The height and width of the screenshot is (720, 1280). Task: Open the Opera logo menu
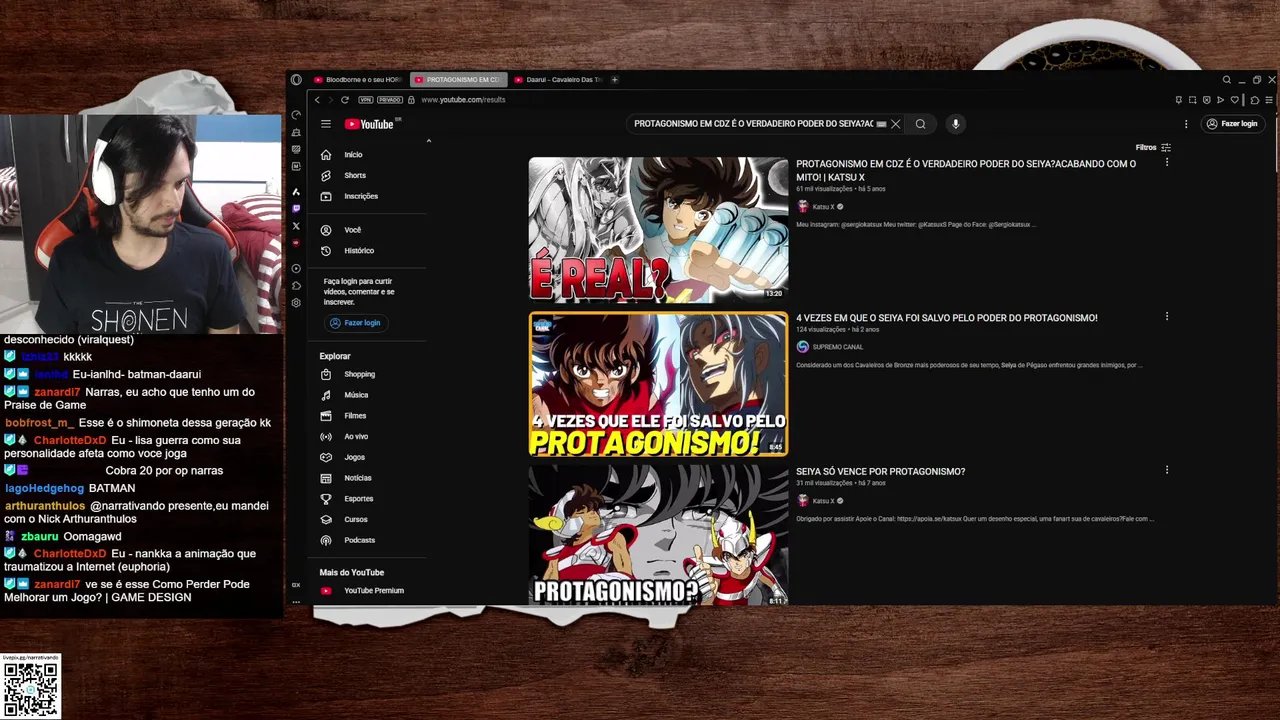[x=296, y=80]
